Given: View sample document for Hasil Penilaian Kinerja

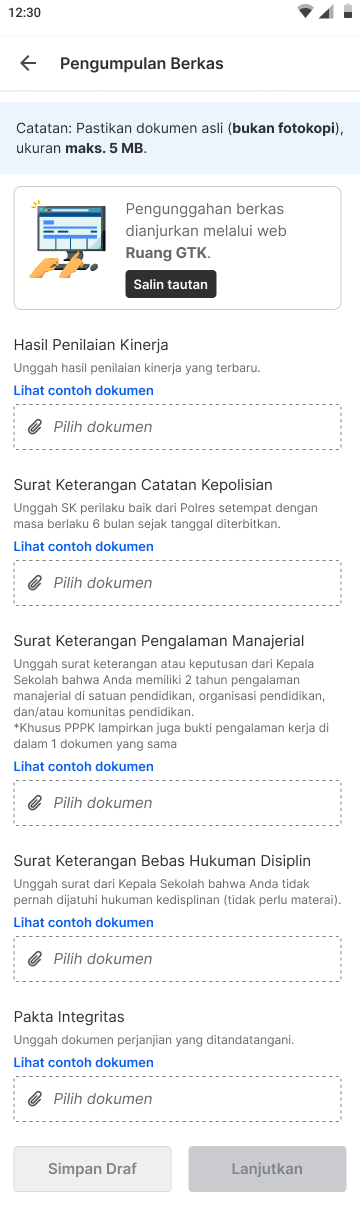Looking at the screenshot, I should pos(84,390).
